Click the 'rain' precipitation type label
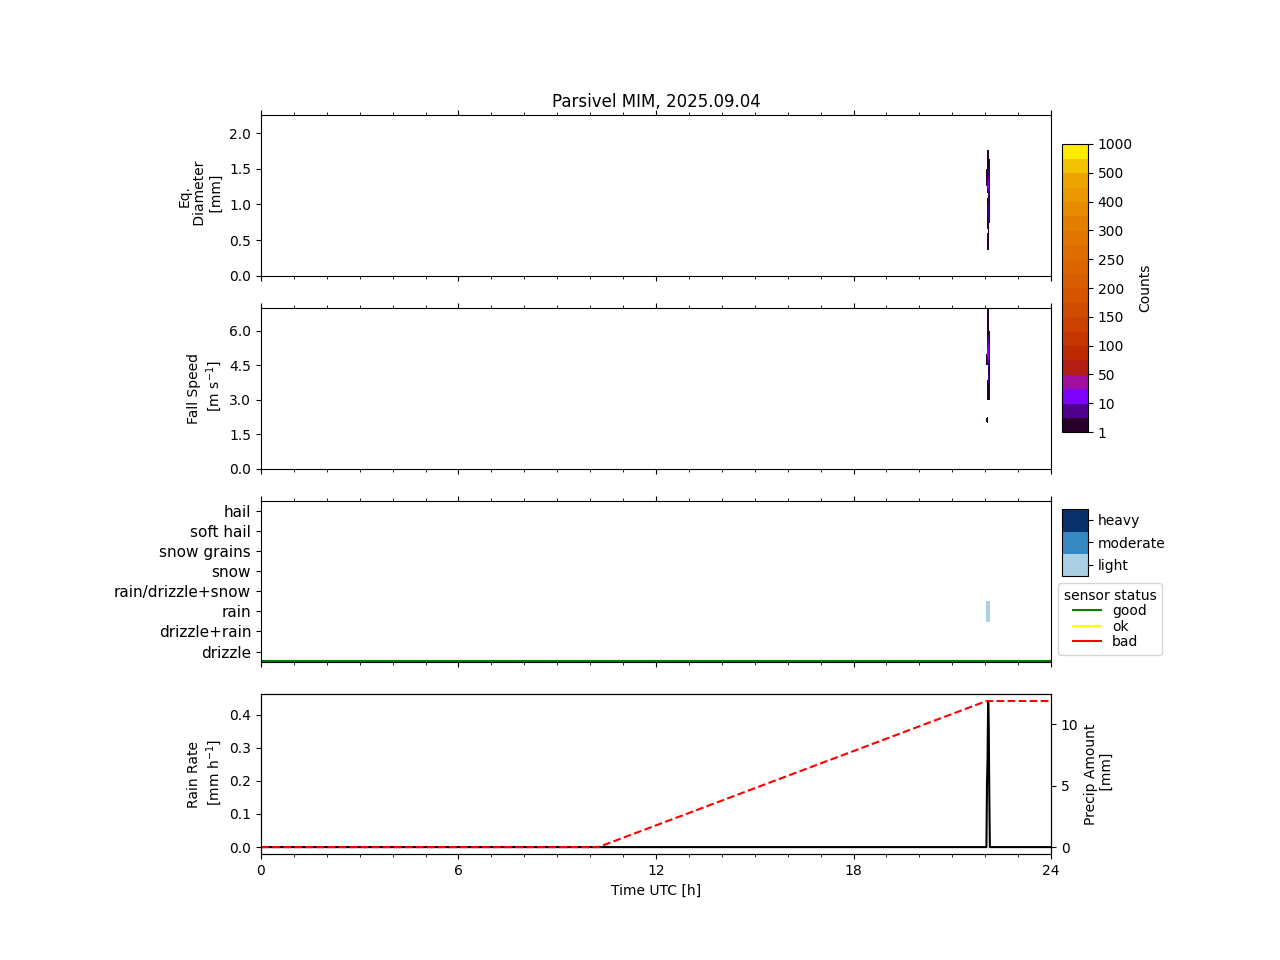Screen dimensions: 1280x960 tap(236, 612)
